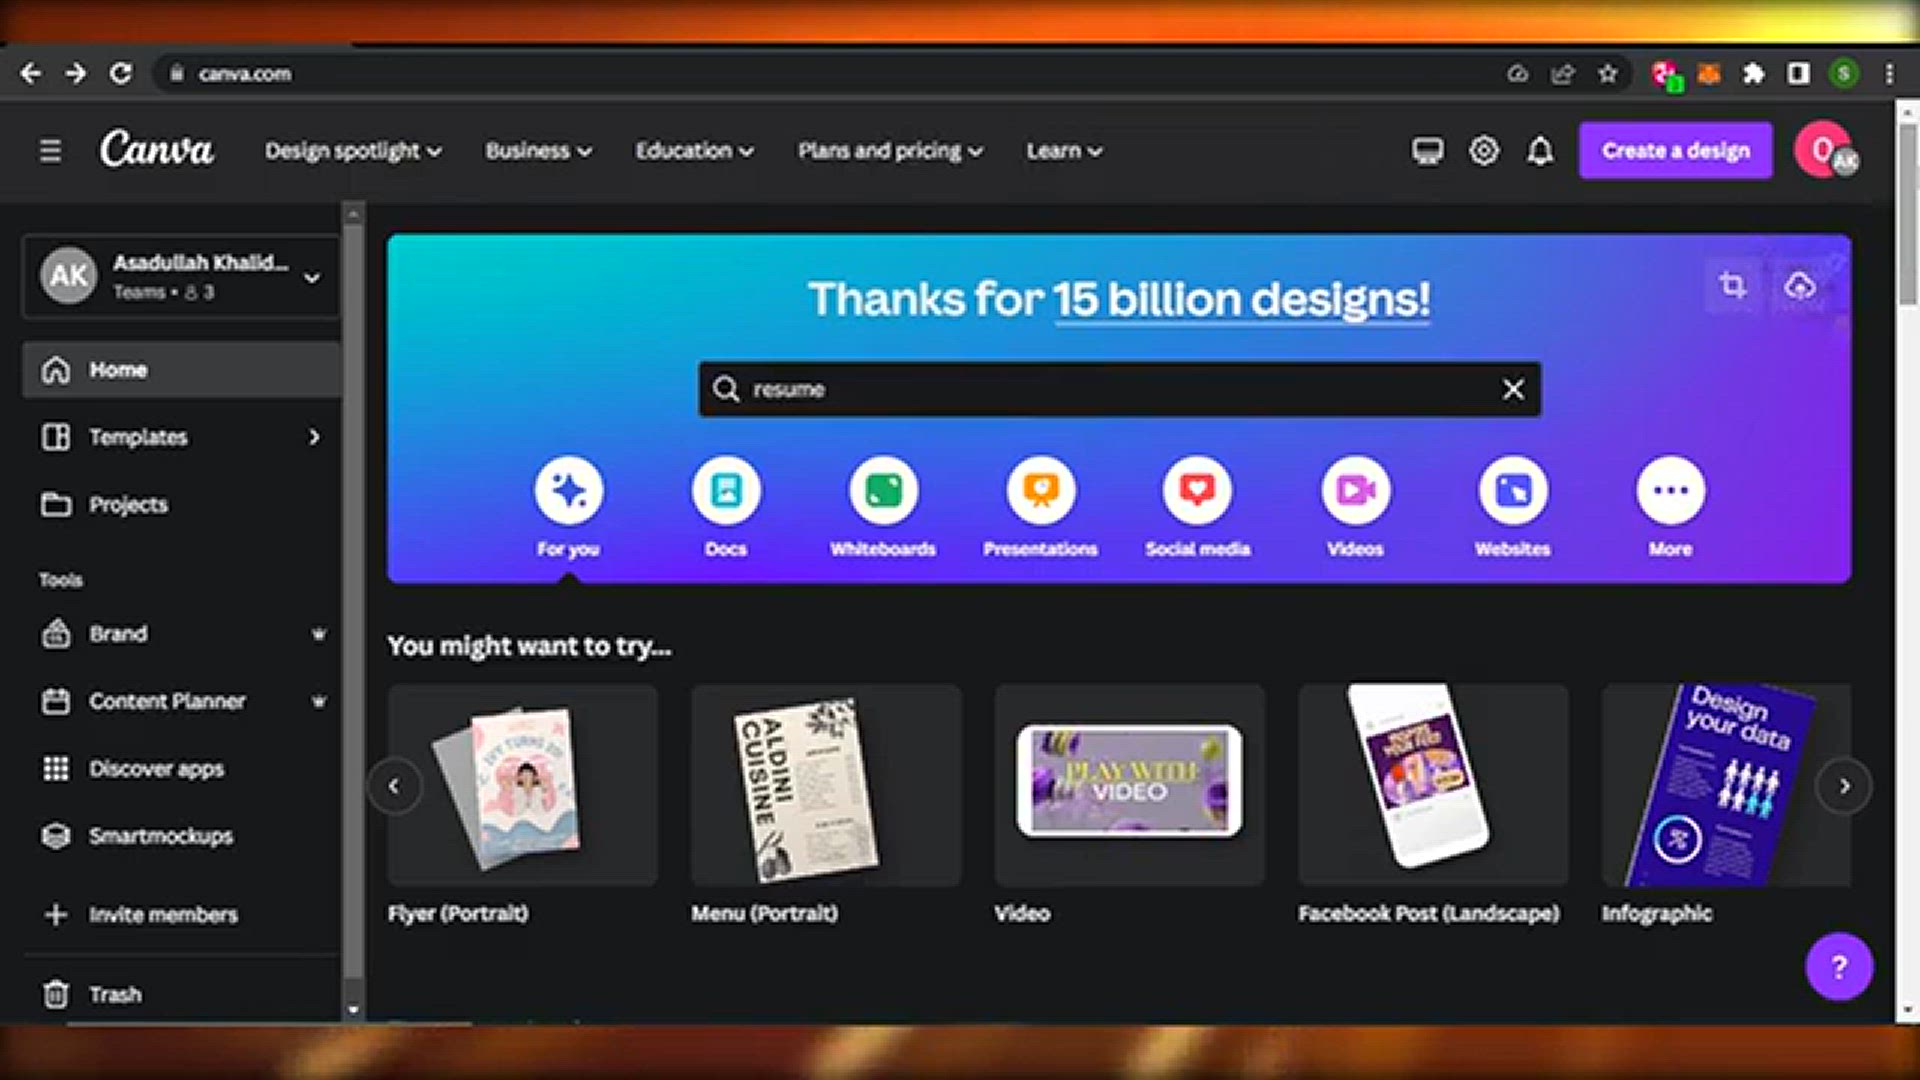Clear the search field with X

1513,389
